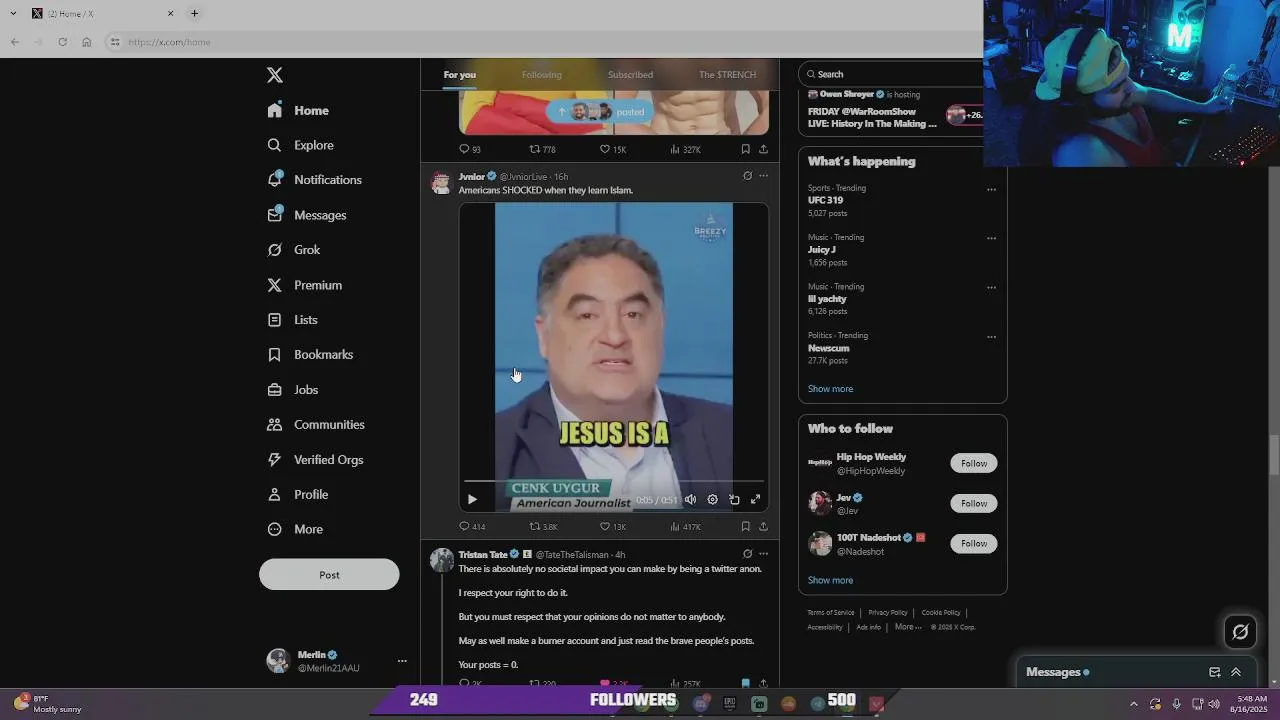Open Notifications from the sidebar

(315, 180)
